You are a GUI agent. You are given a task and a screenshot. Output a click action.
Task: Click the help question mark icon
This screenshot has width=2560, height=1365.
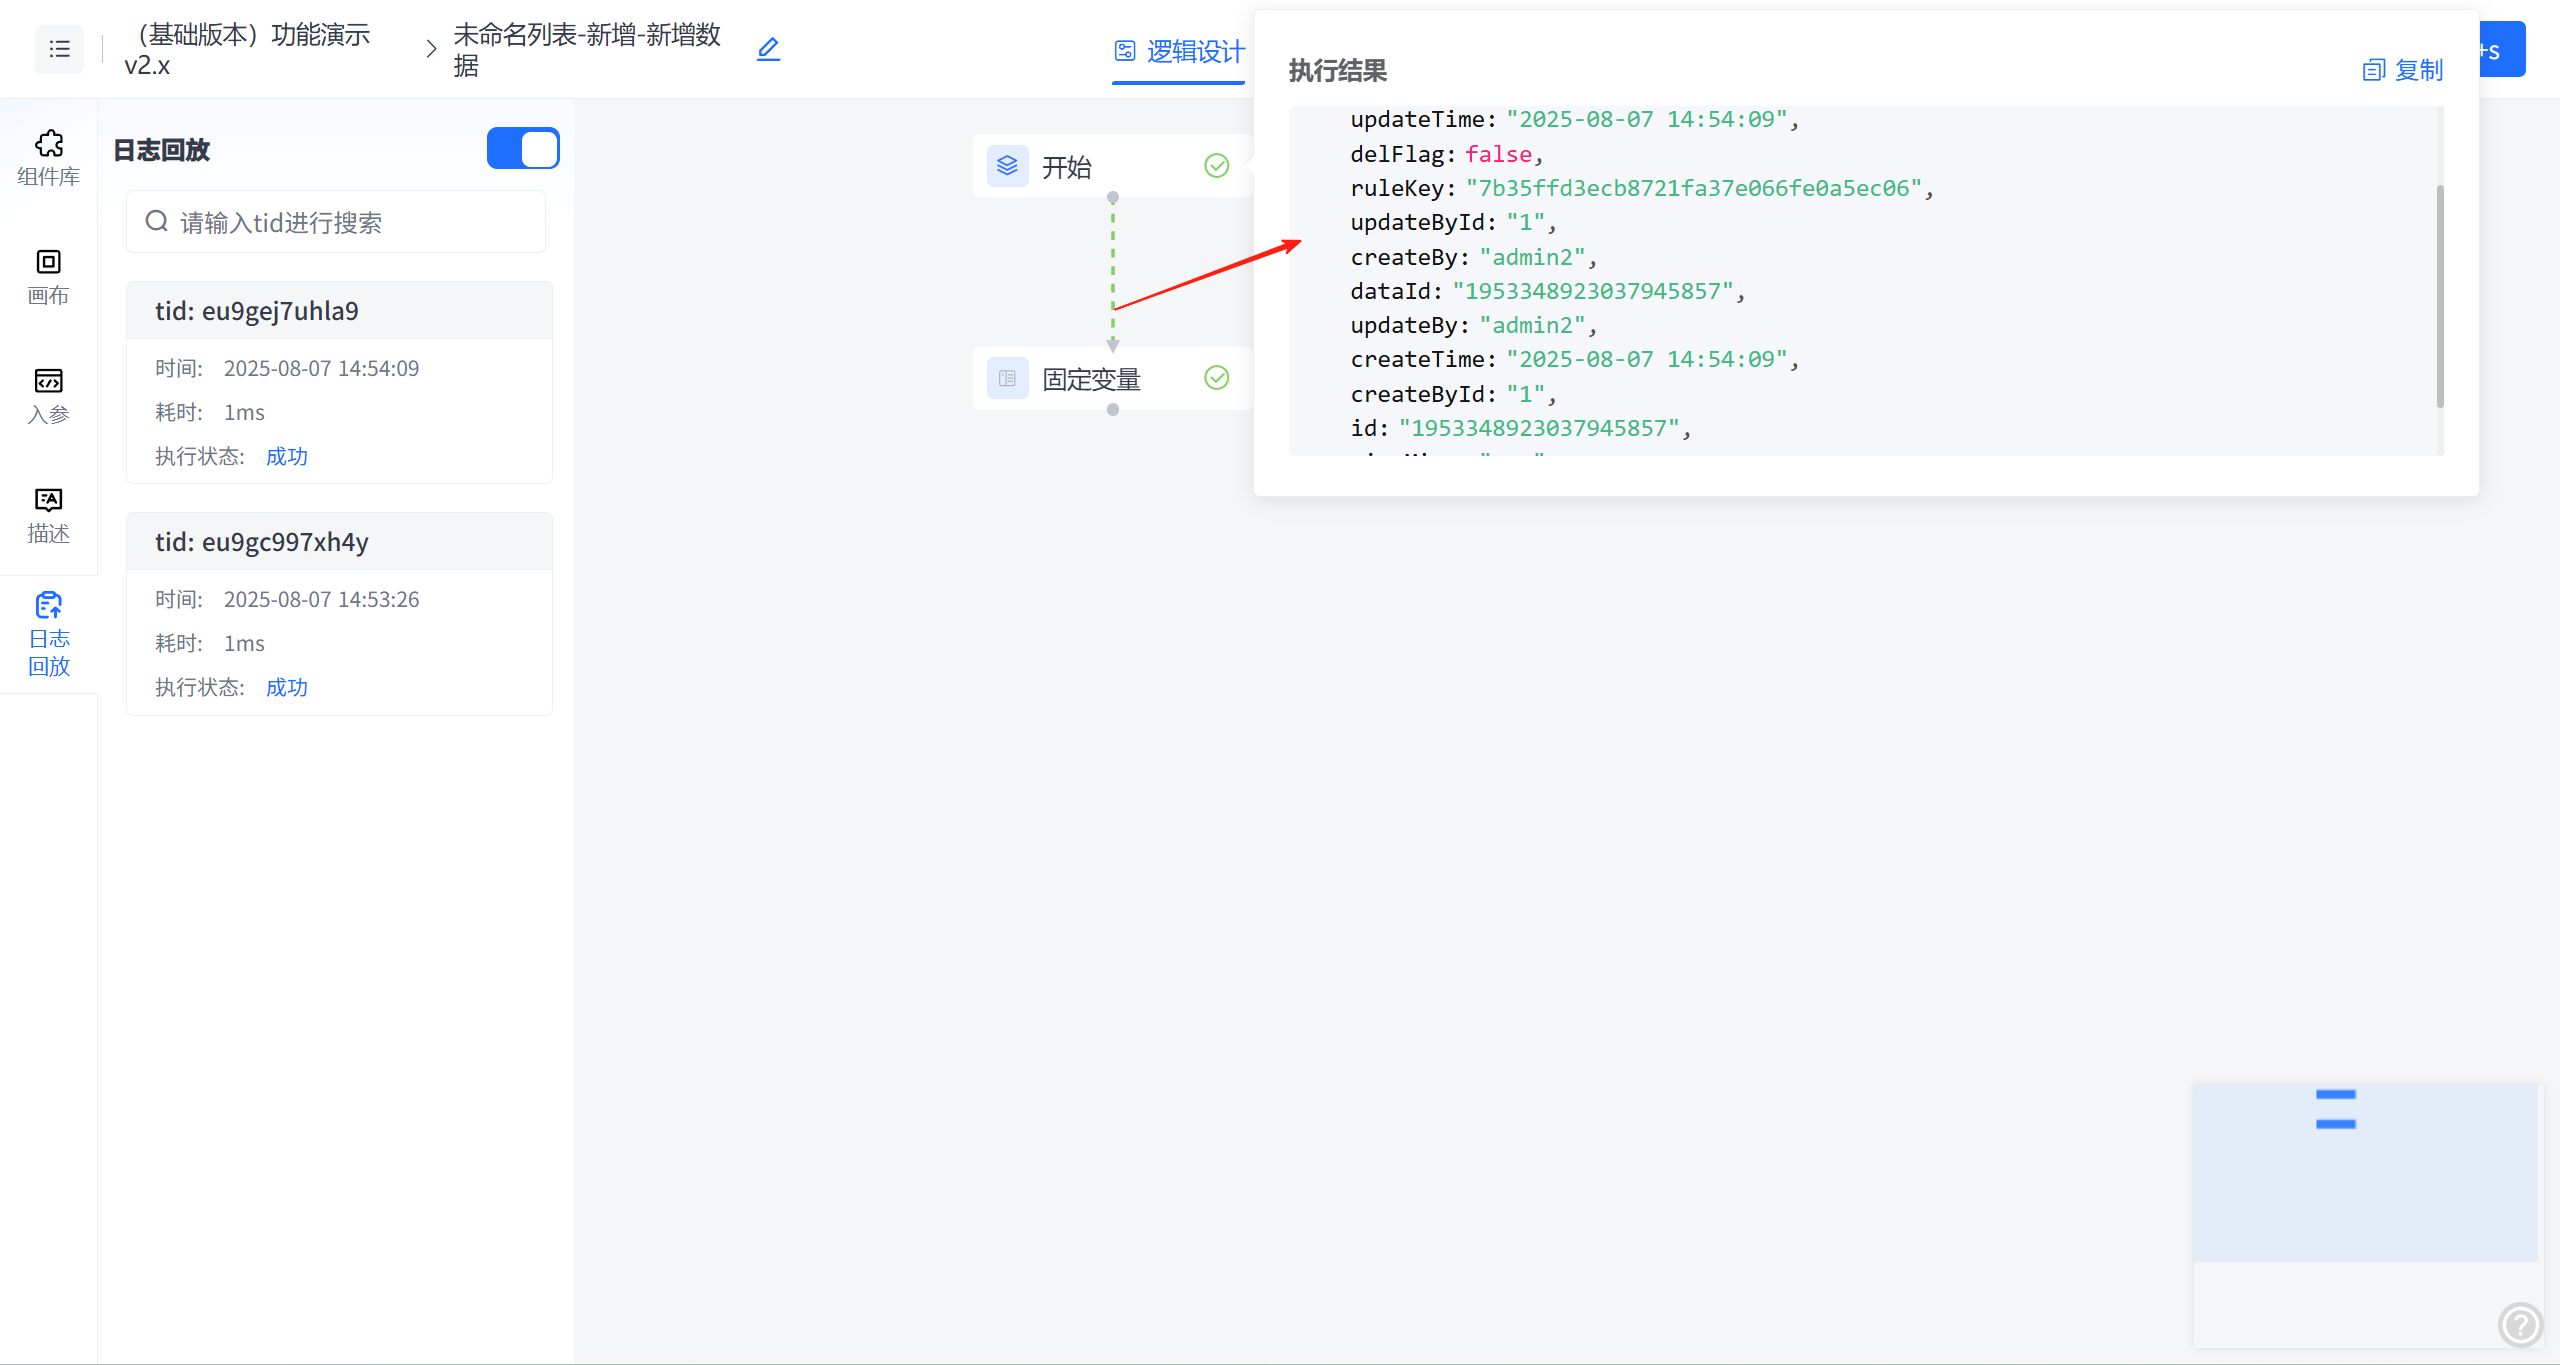click(2519, 1325)
